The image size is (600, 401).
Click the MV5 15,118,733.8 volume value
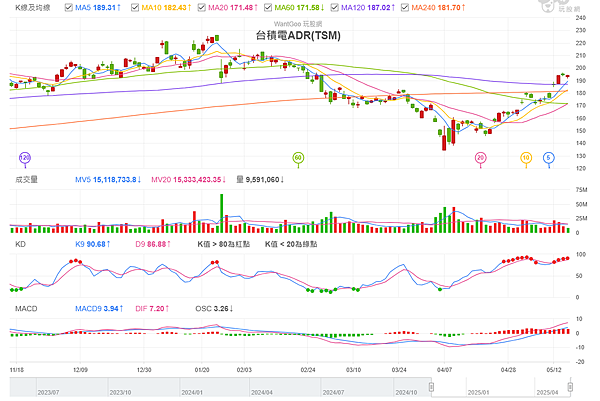108,179
